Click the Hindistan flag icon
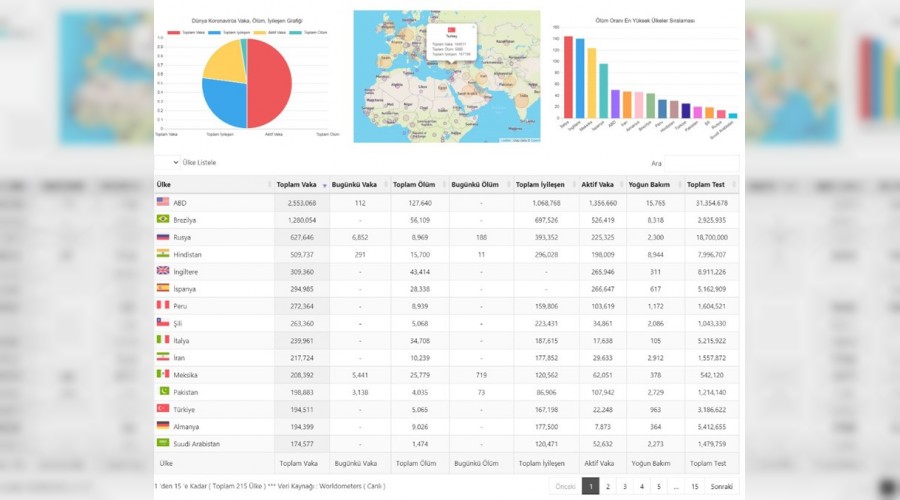This screenshot has height=500, width=900. point(163,253)
